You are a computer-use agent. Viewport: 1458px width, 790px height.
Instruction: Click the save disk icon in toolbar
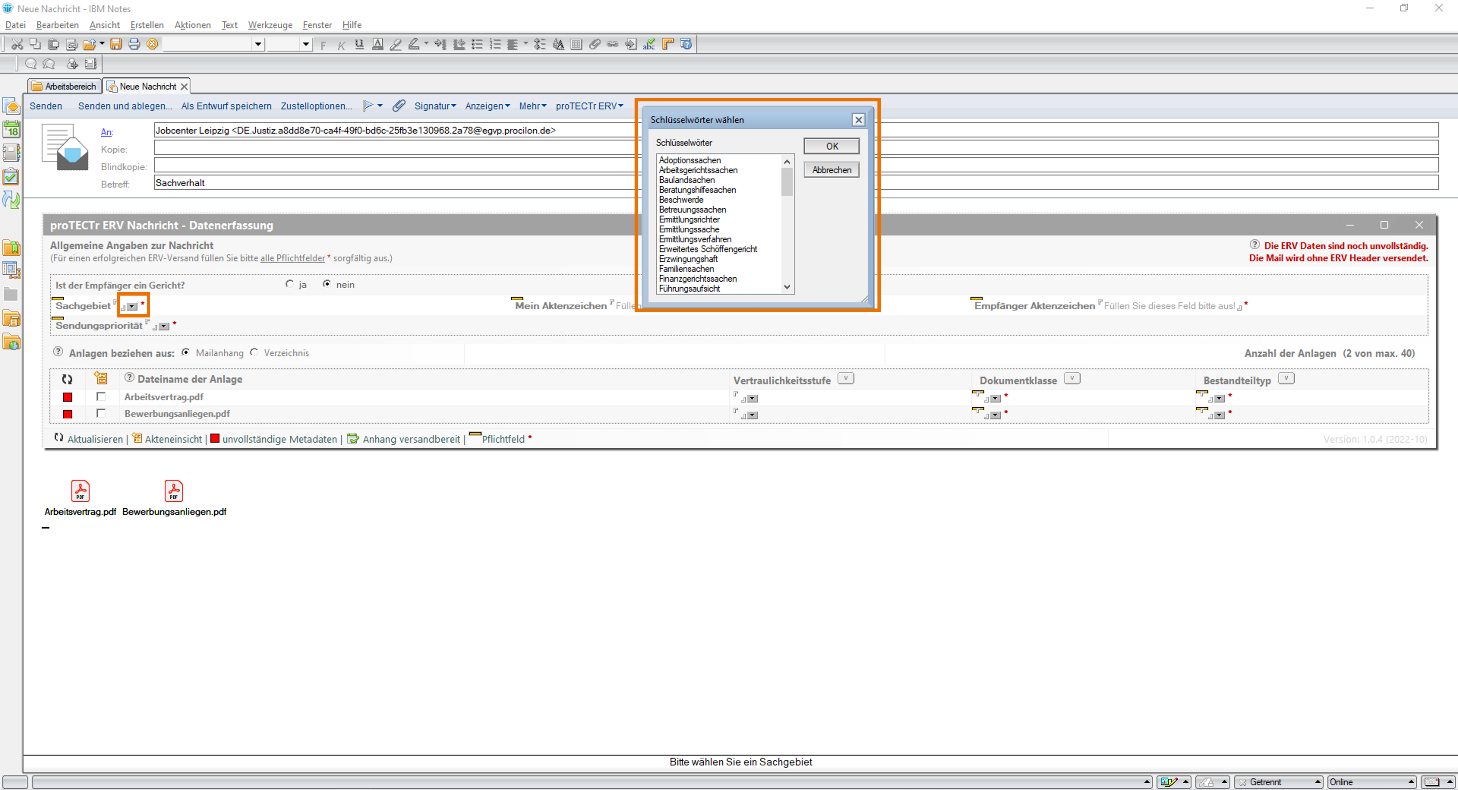[x=116, y=44]
